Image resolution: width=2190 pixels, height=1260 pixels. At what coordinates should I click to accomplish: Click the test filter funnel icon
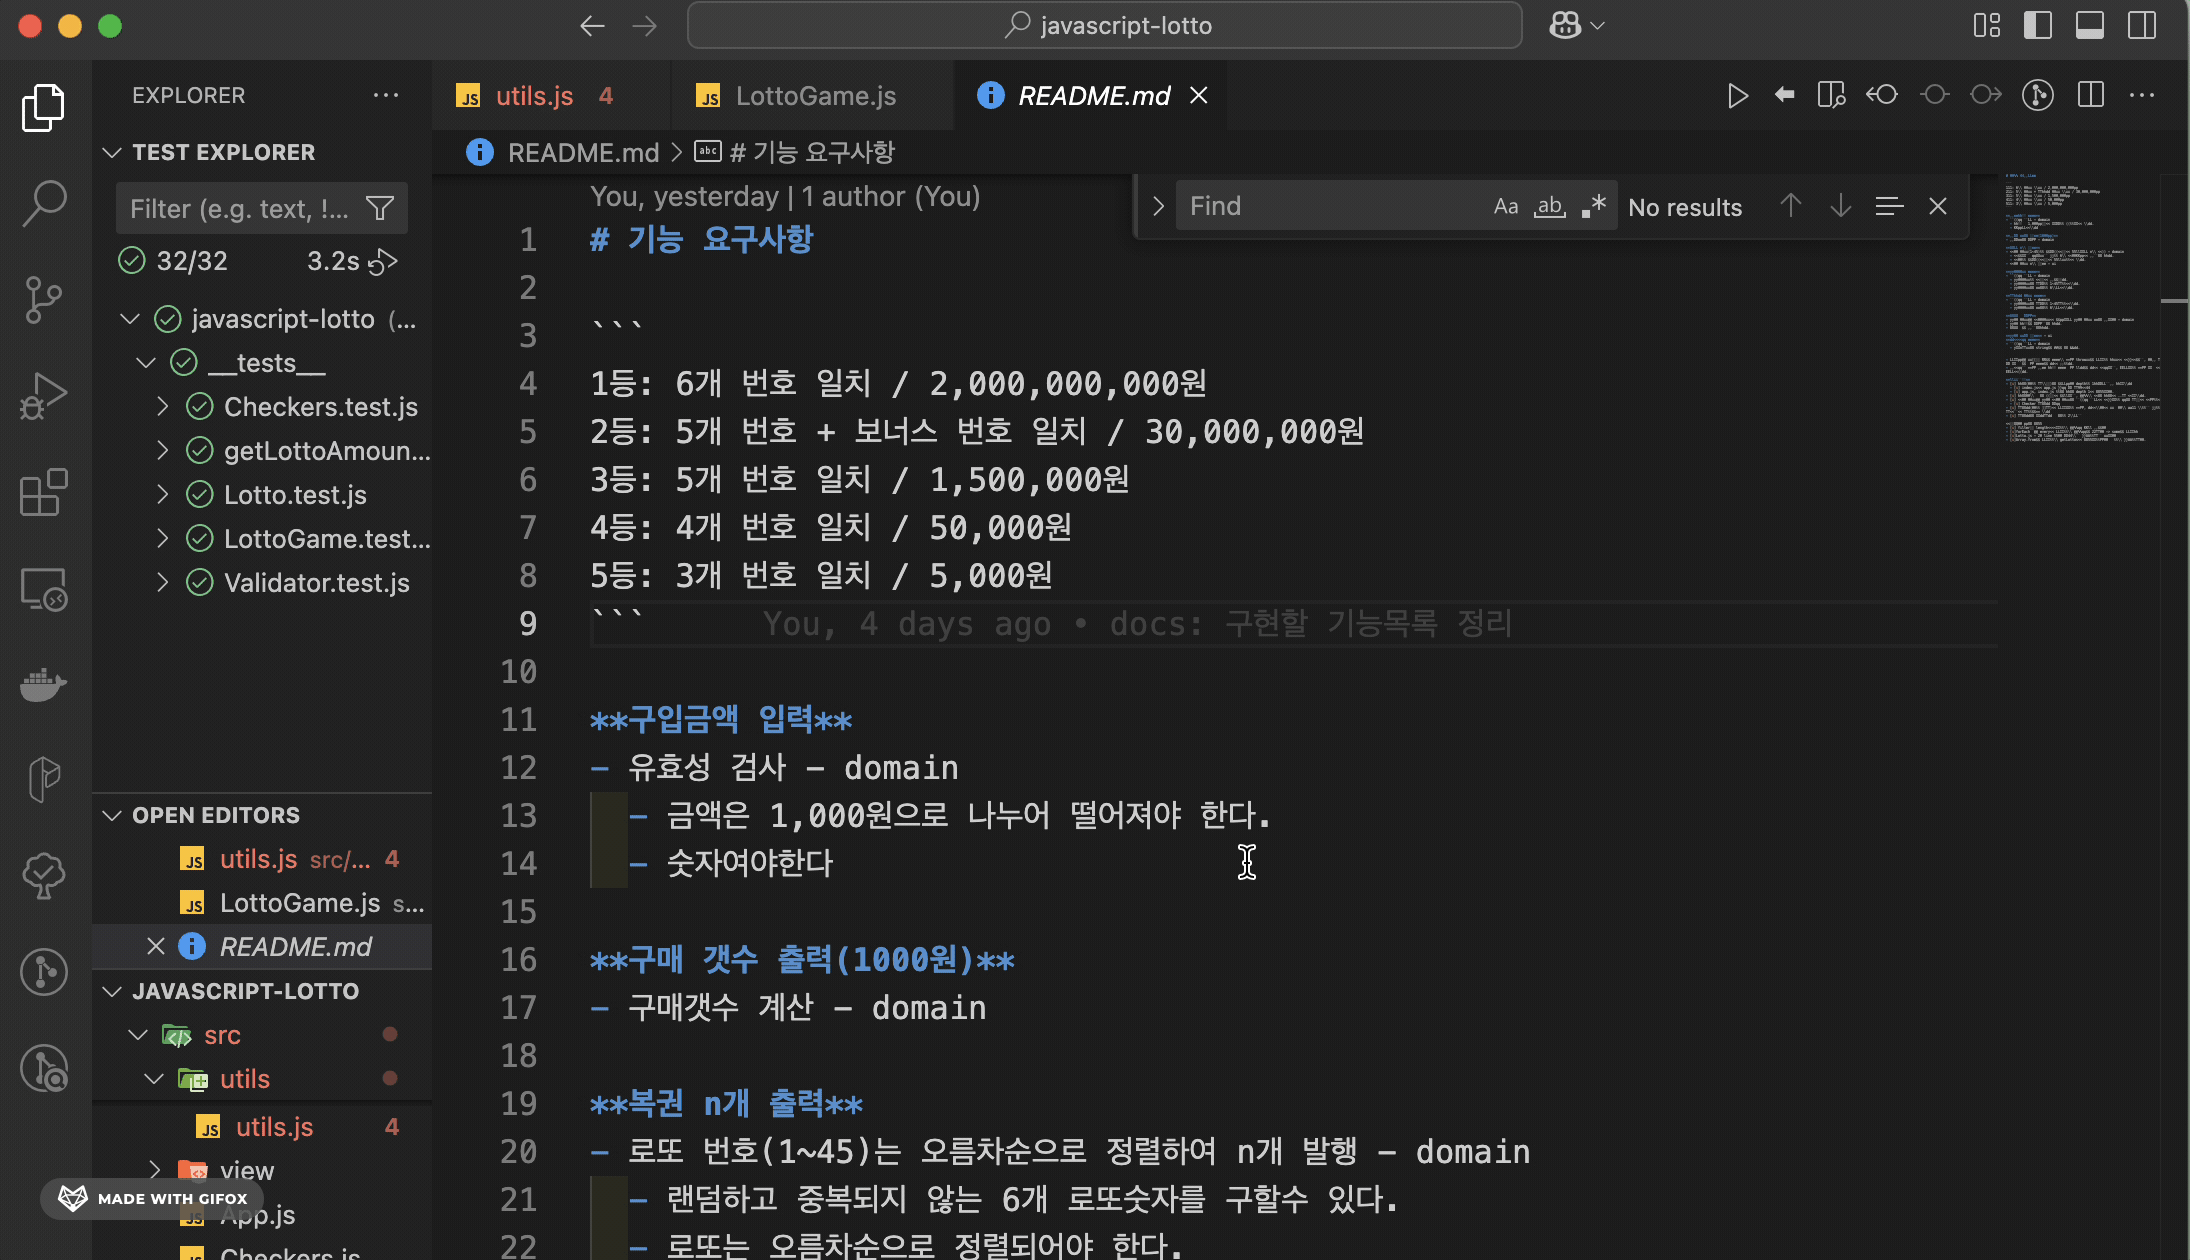pyautogui.click(x=380, y=208)
